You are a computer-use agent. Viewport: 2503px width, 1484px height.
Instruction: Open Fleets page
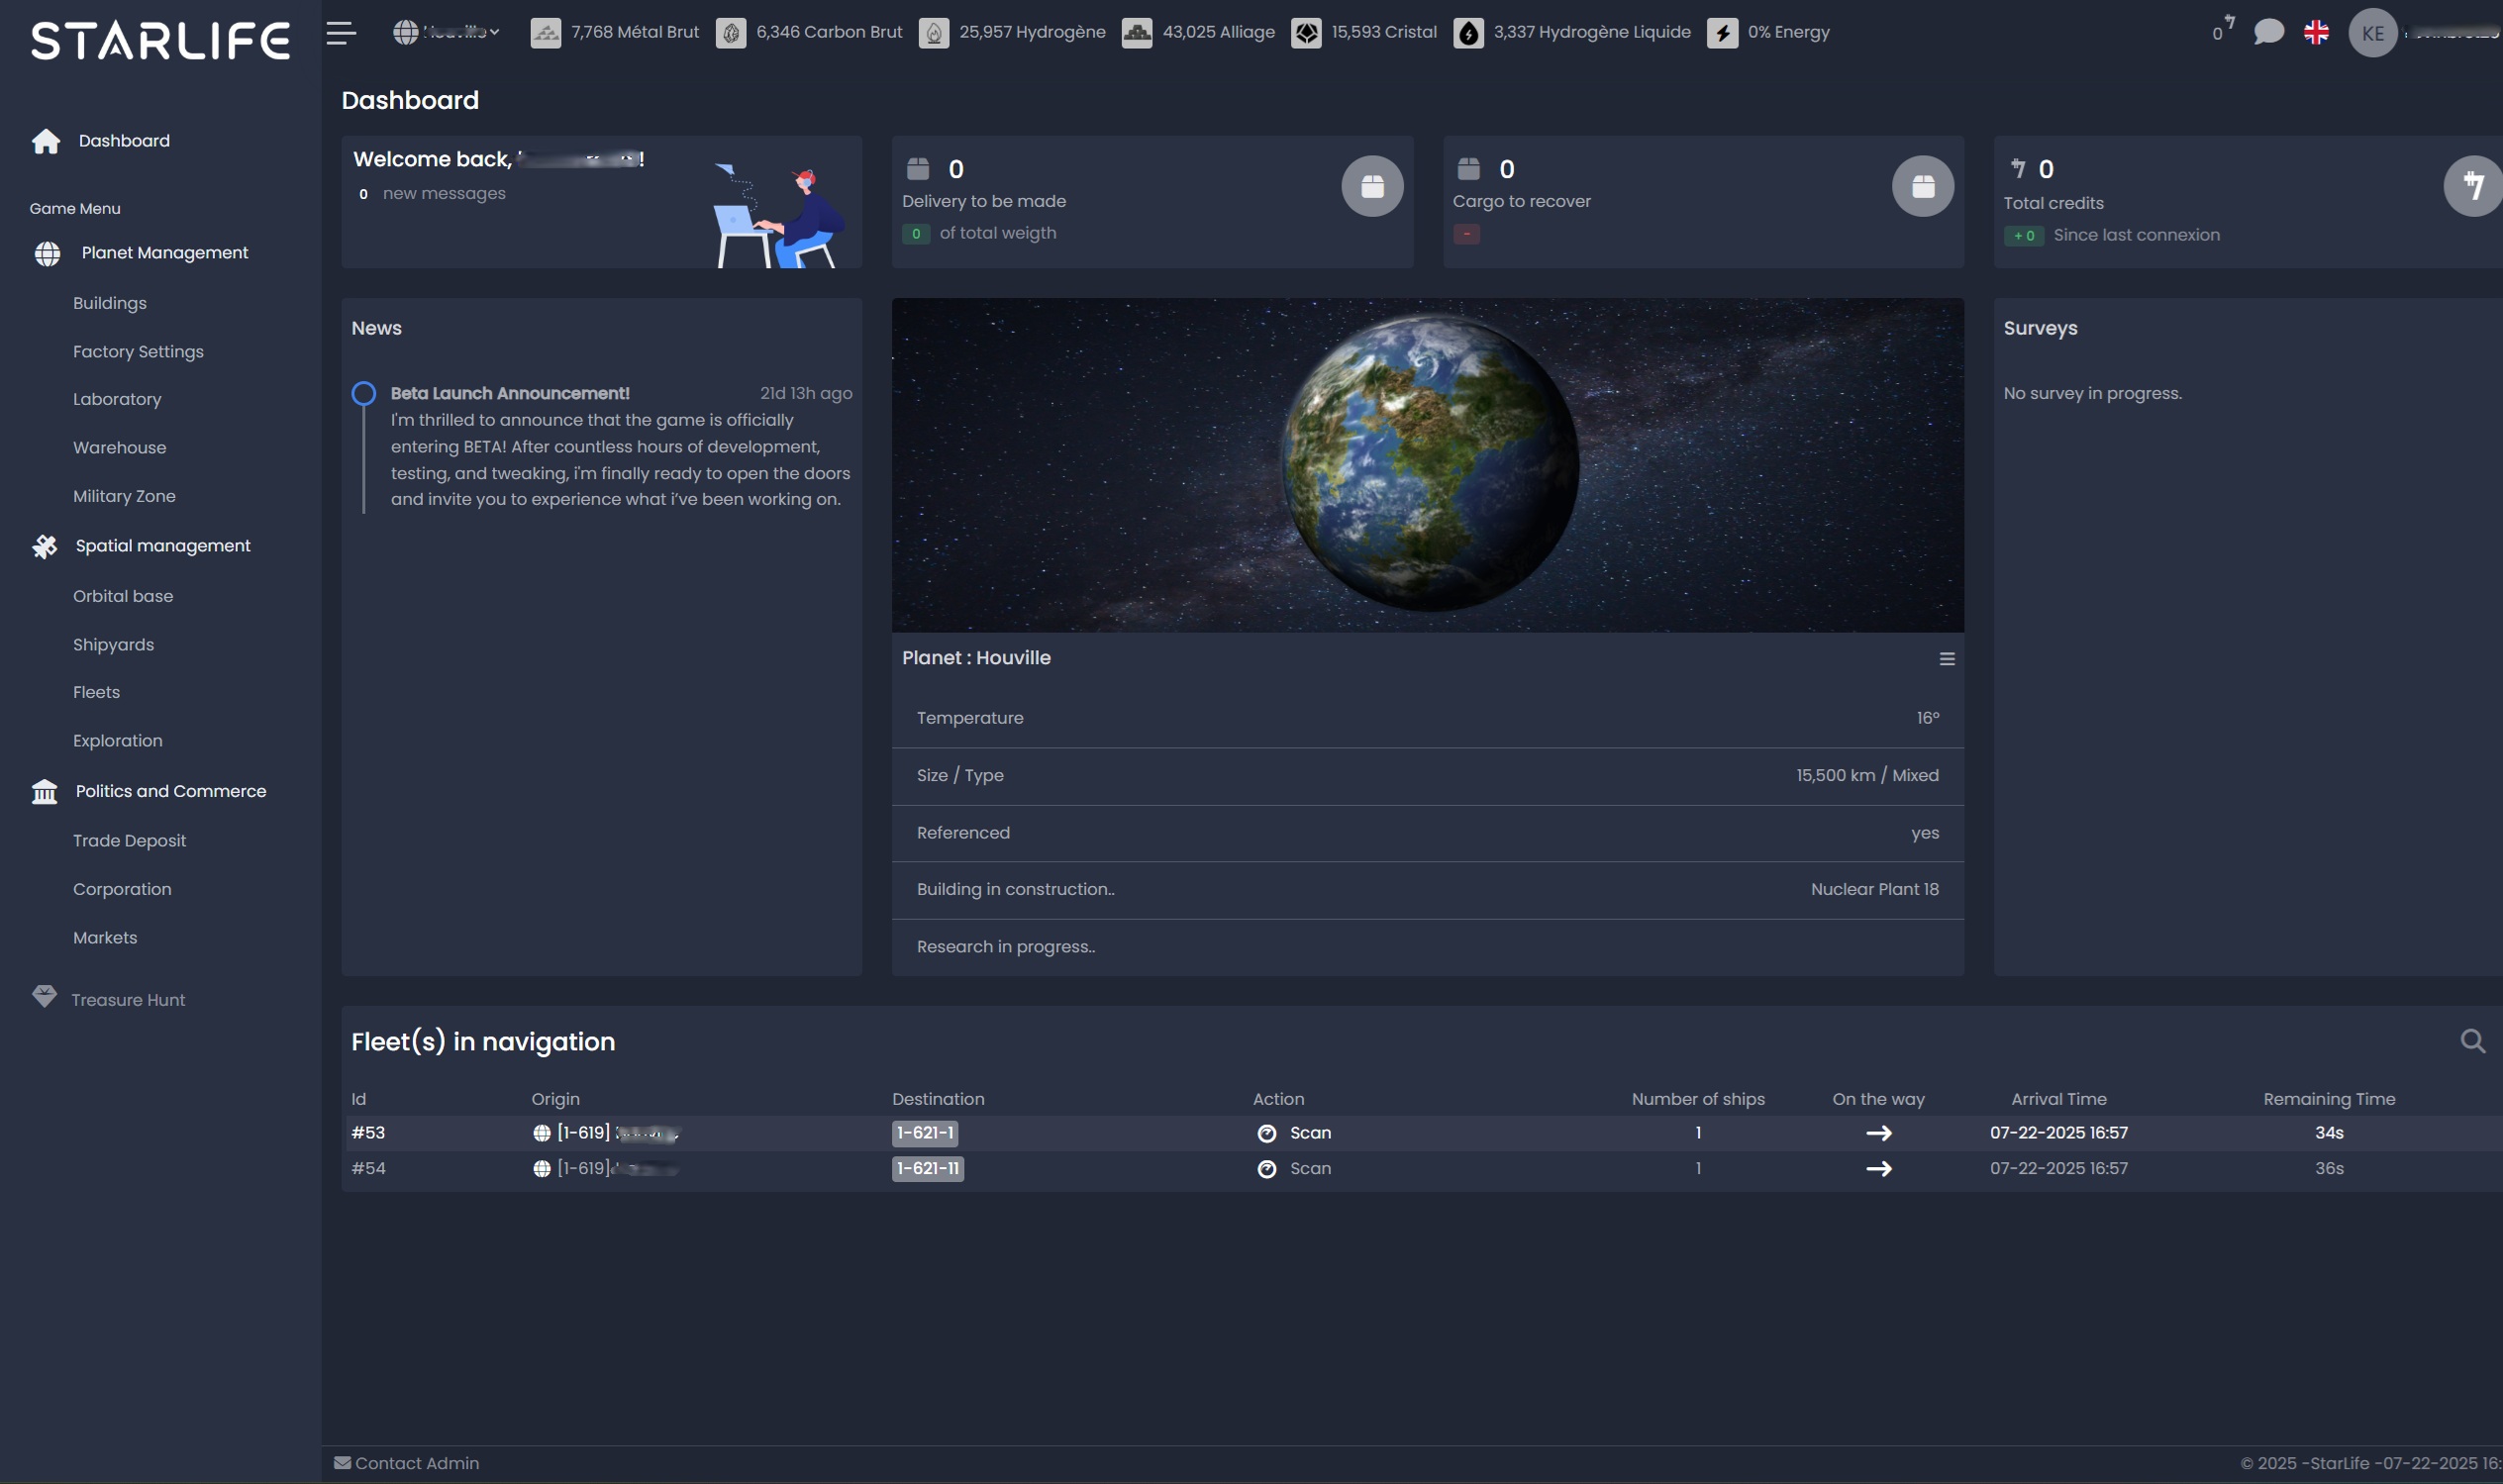tap(96, 692)
